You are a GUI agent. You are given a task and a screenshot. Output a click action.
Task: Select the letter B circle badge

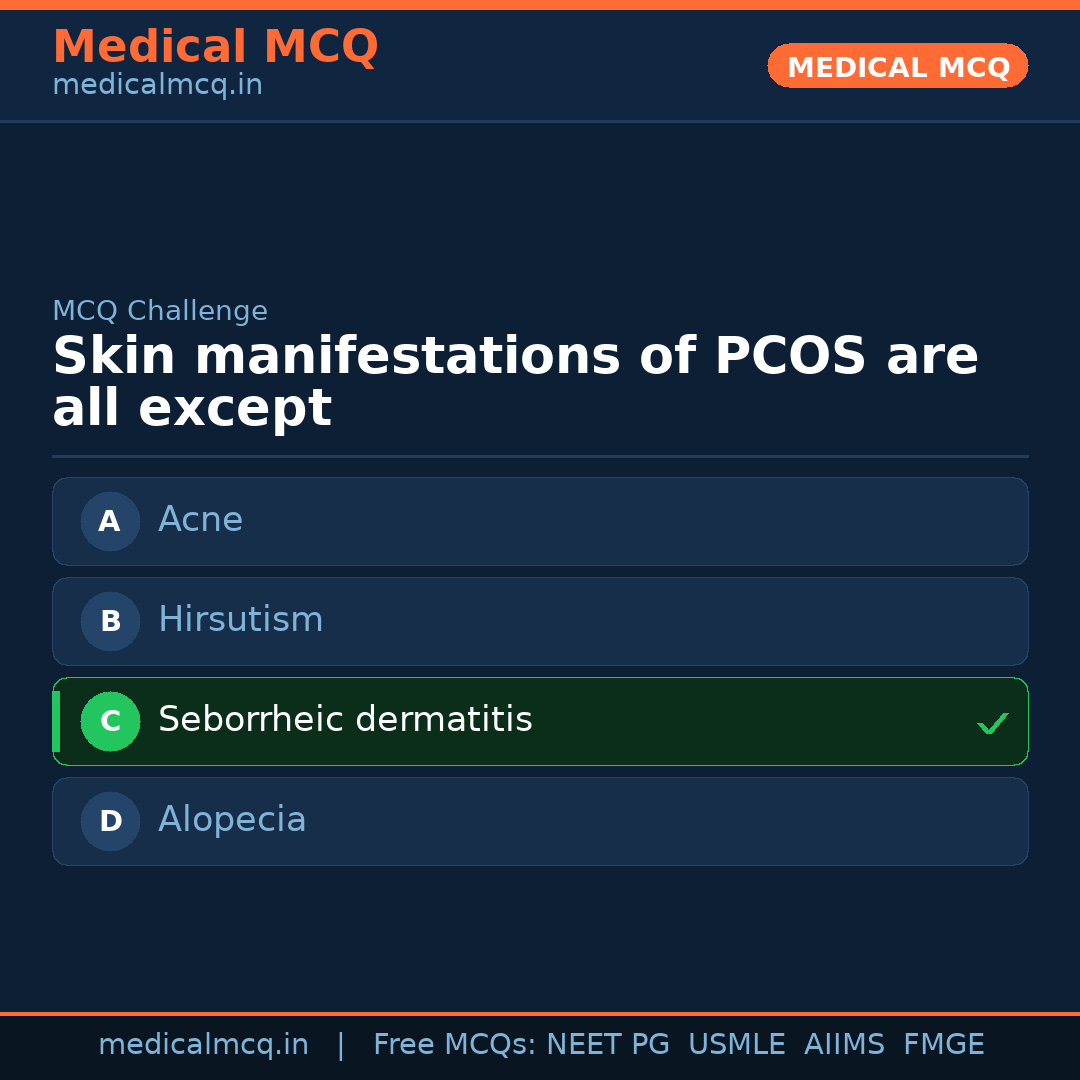coord(110,621)
